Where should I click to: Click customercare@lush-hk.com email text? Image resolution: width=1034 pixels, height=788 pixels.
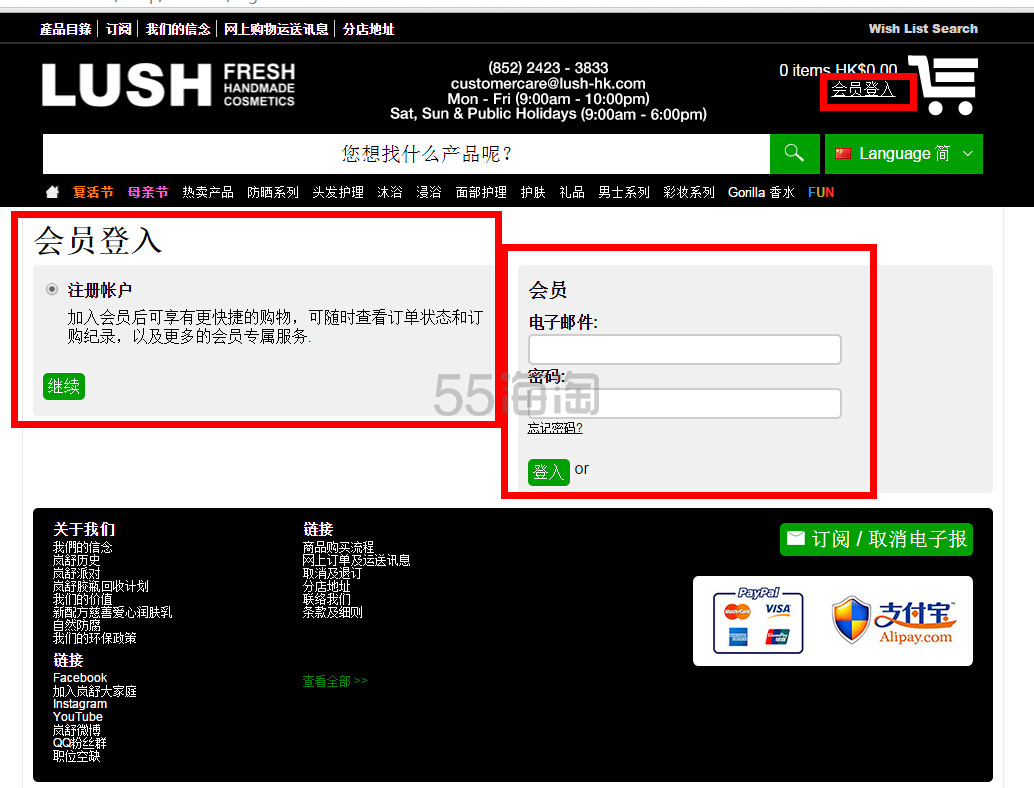point(548,84)
